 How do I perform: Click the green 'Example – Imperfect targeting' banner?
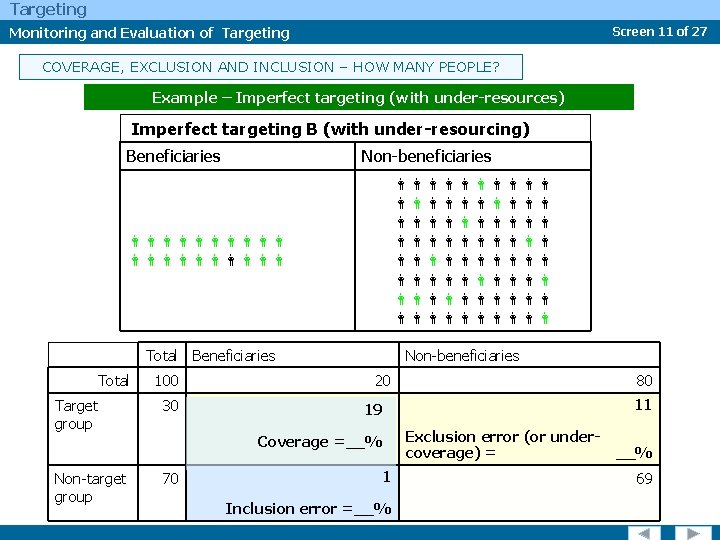359,97
